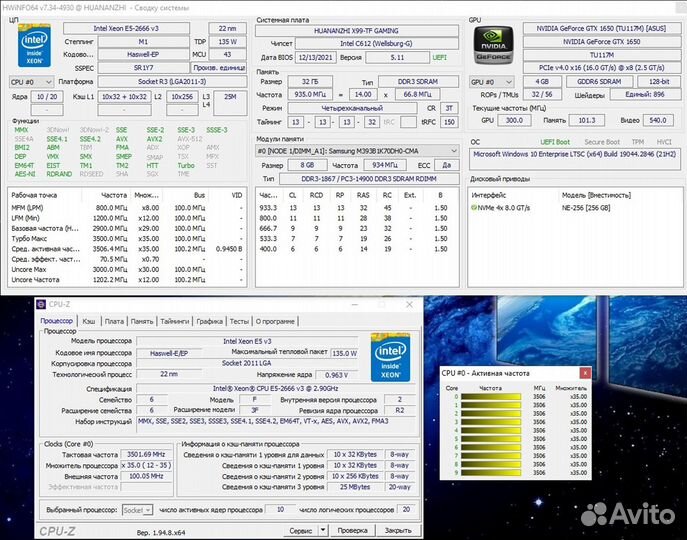This screenshot has height=540, width=687.
Task: Select the Тайминги tab in CPU-Z
Action: (174, 321)
